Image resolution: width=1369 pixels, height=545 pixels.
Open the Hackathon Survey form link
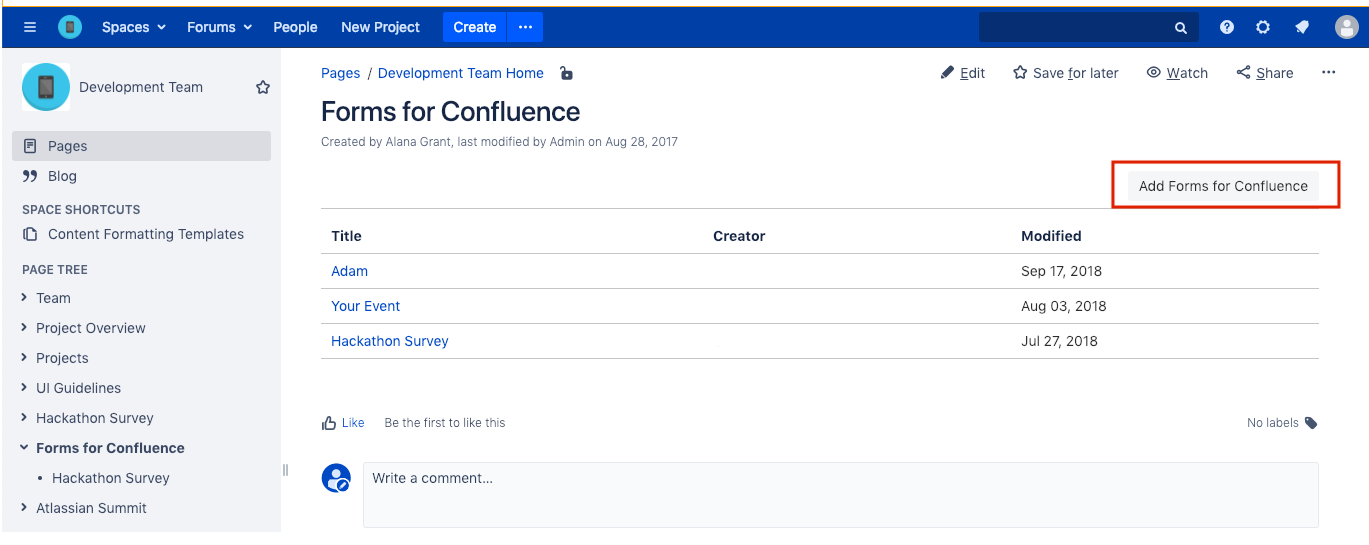coord(390,341)
